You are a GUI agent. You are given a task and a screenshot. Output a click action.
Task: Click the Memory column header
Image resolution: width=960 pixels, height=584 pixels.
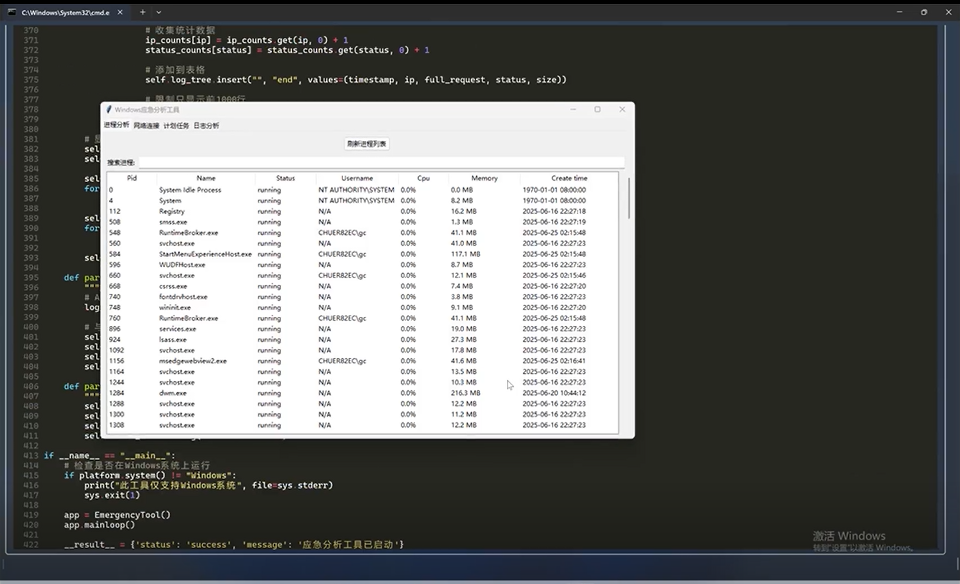[x=484, y=178]
